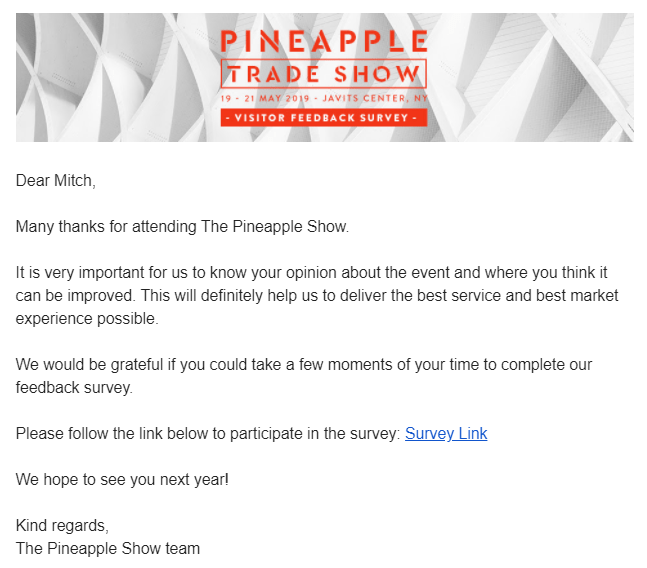Click the words The Pineapple Show in thanks line
The height and width of the screenshot is (568, 647).
click(x=274, y=226)
